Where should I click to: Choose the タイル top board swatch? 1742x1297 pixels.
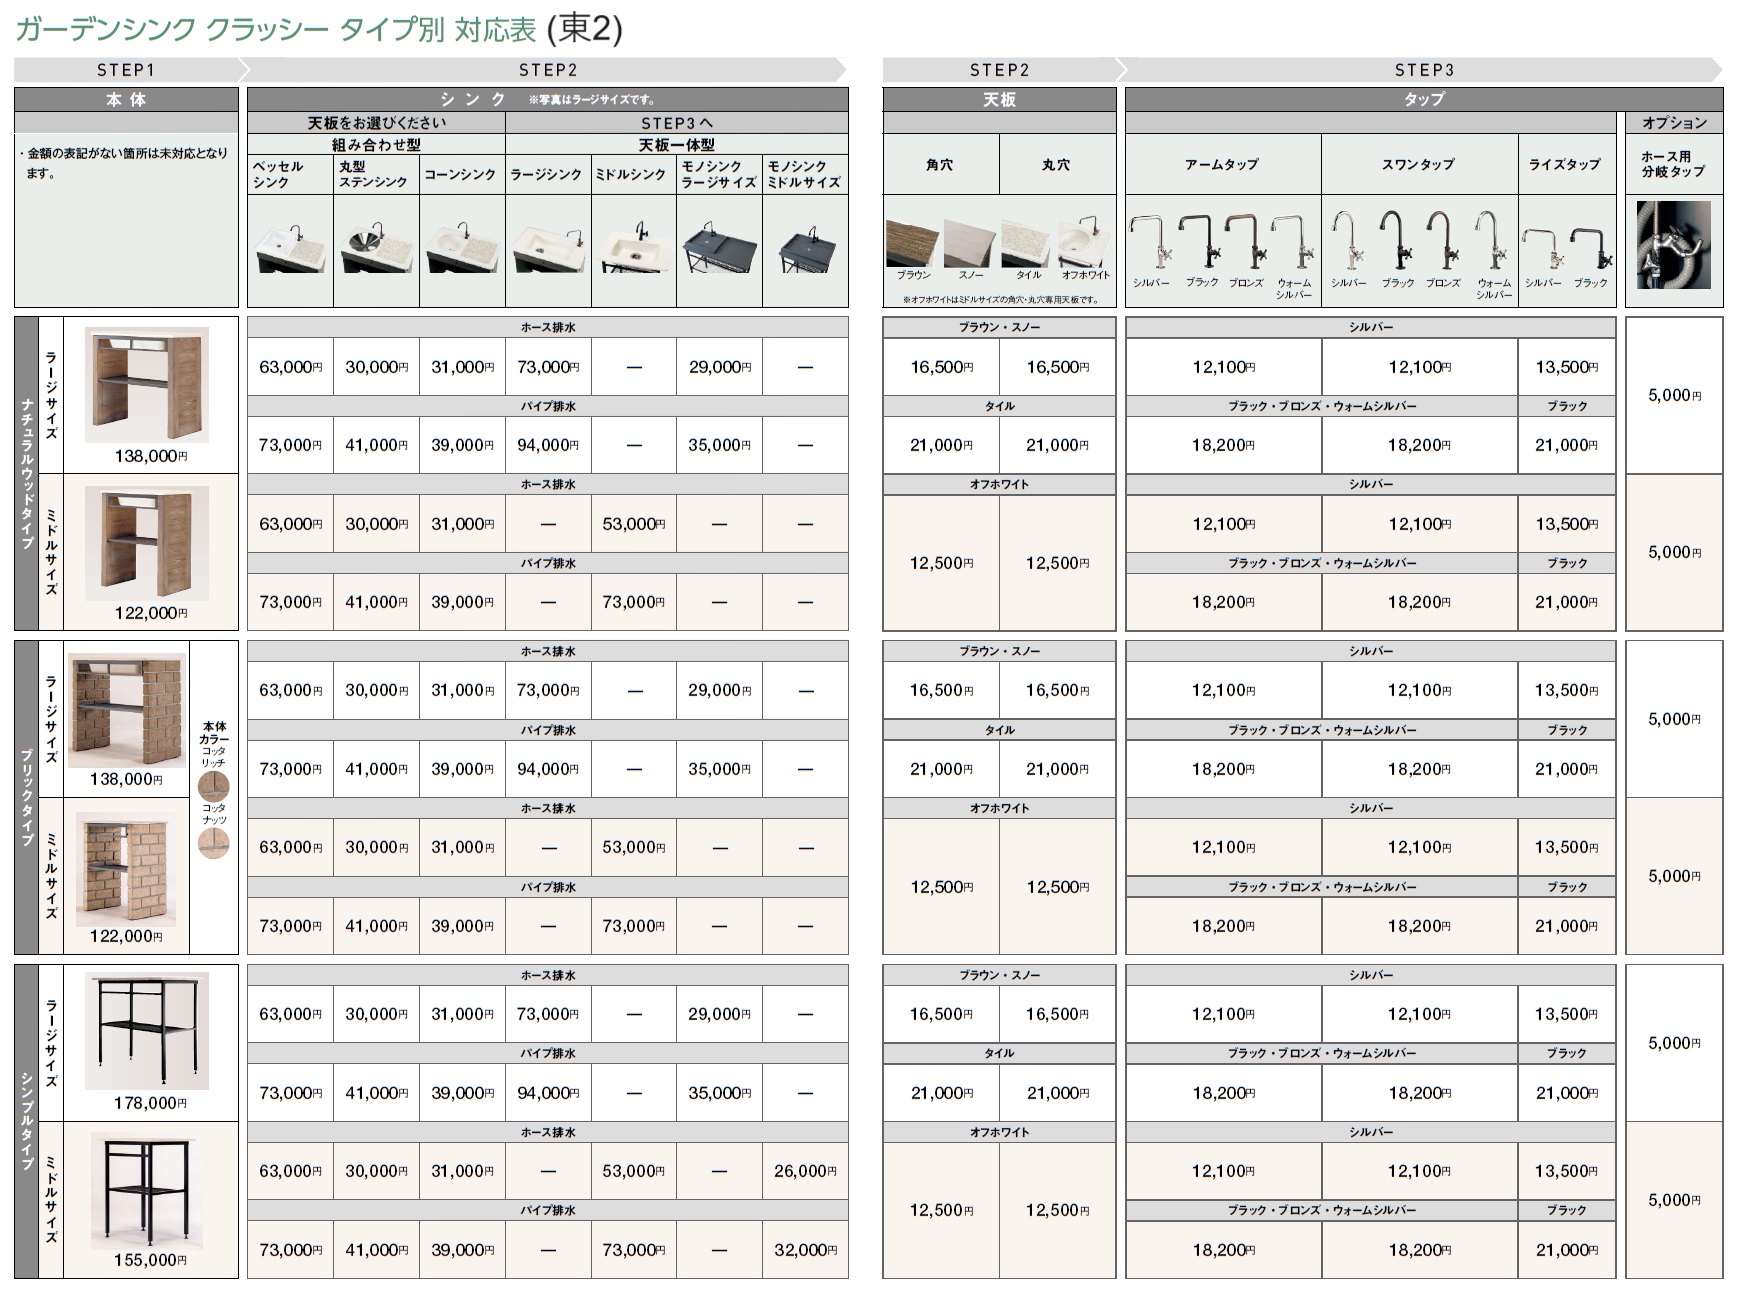tap(1028, 243)
